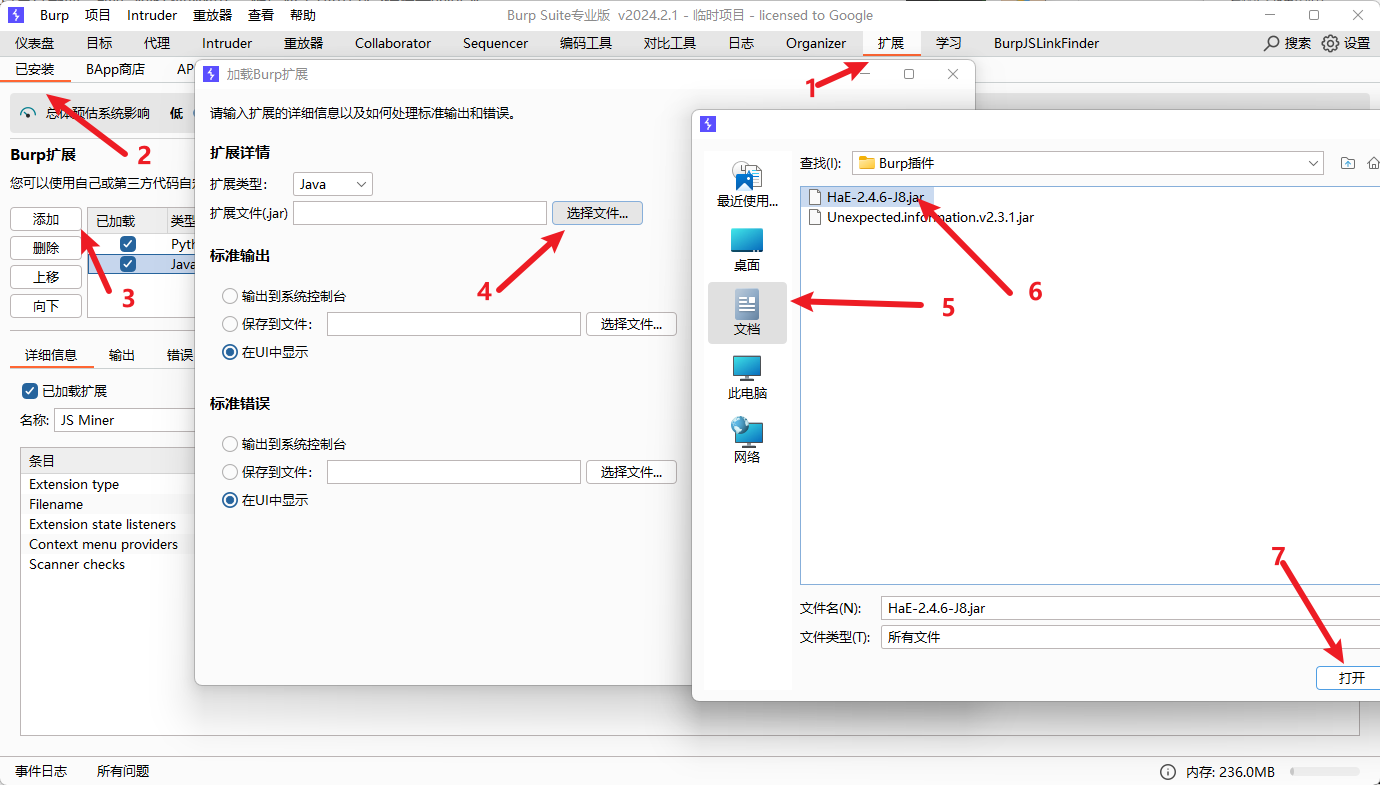
Task: Select standard output 输出到系统控制台 radio
Action: (x=230, y=296)
